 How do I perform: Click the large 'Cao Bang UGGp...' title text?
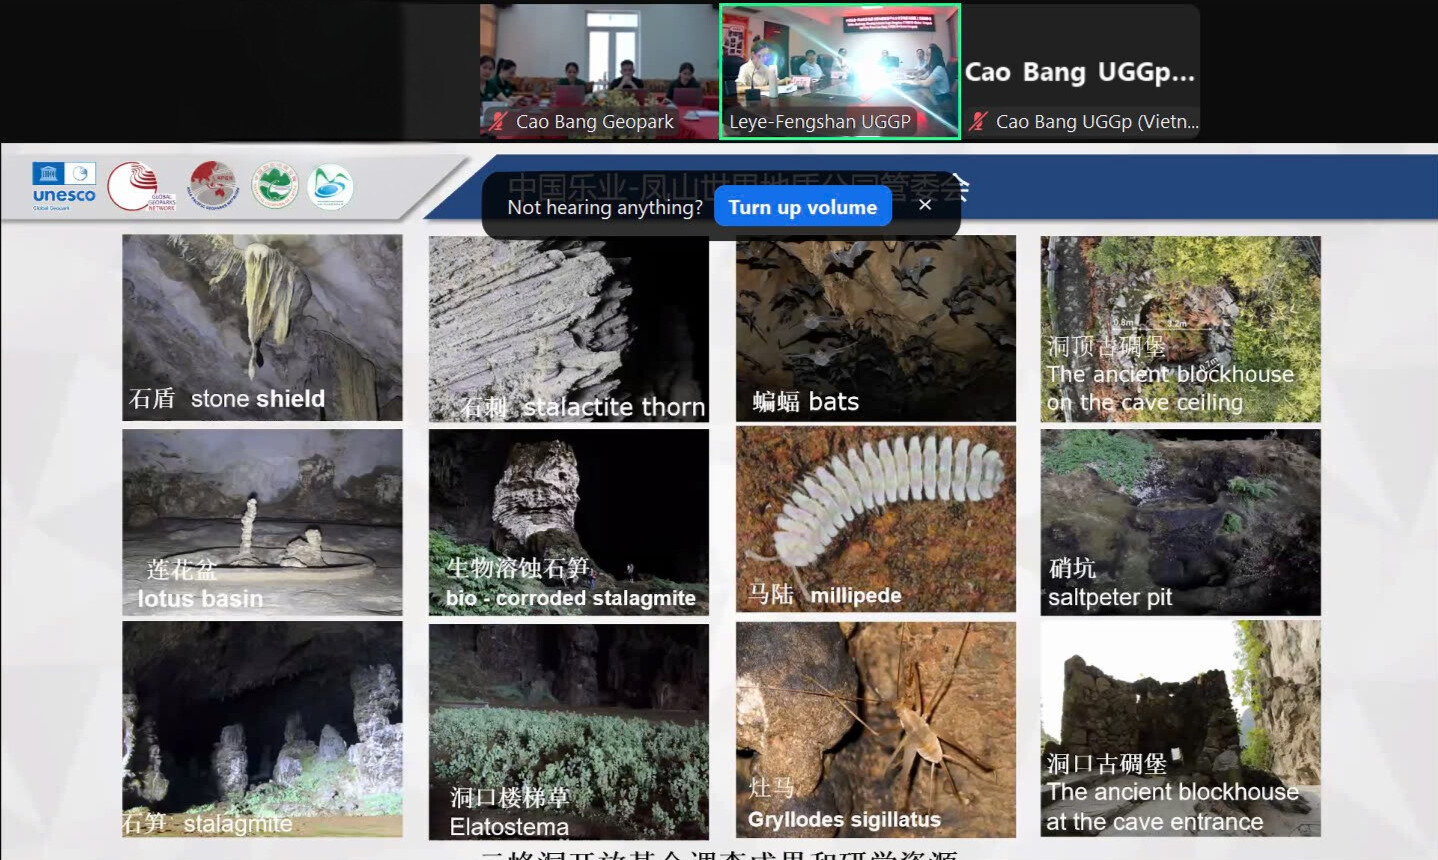(x=1080, y=72)
